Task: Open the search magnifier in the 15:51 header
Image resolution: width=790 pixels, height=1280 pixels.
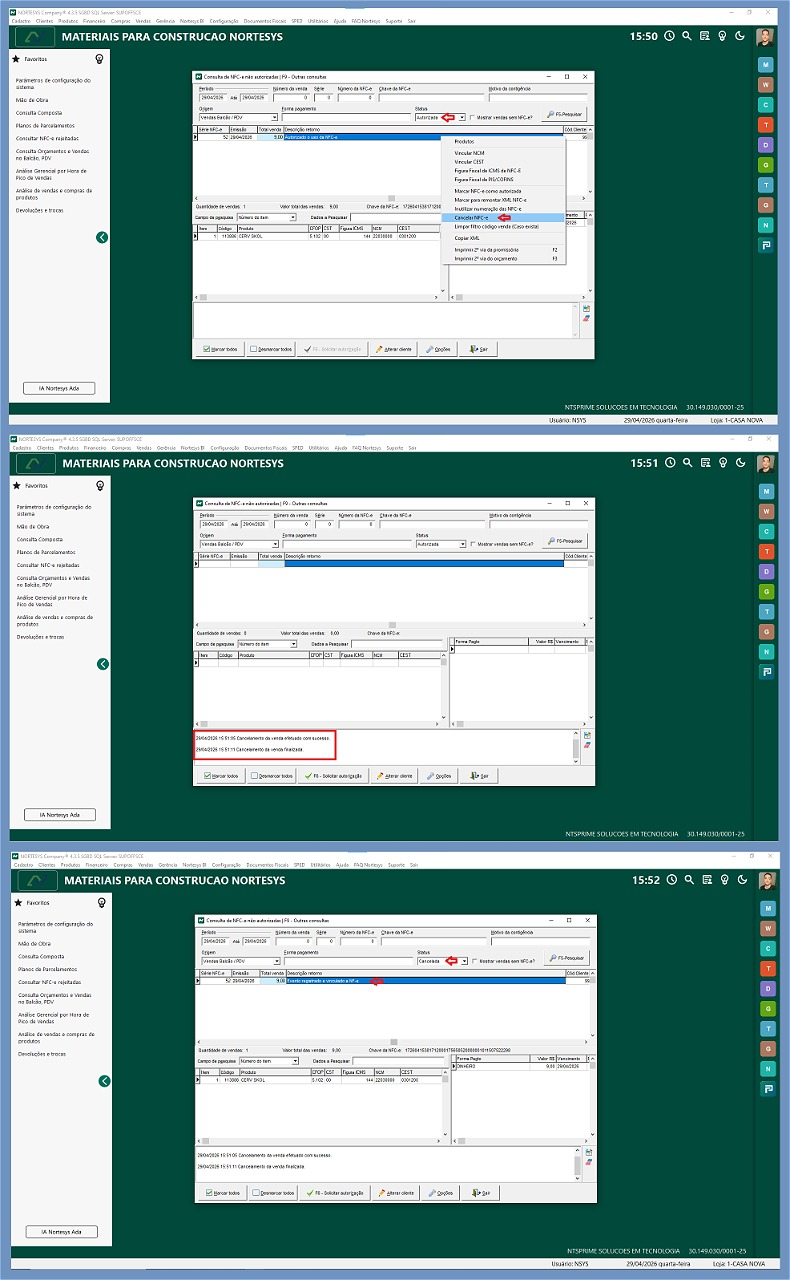Action: 687,464
